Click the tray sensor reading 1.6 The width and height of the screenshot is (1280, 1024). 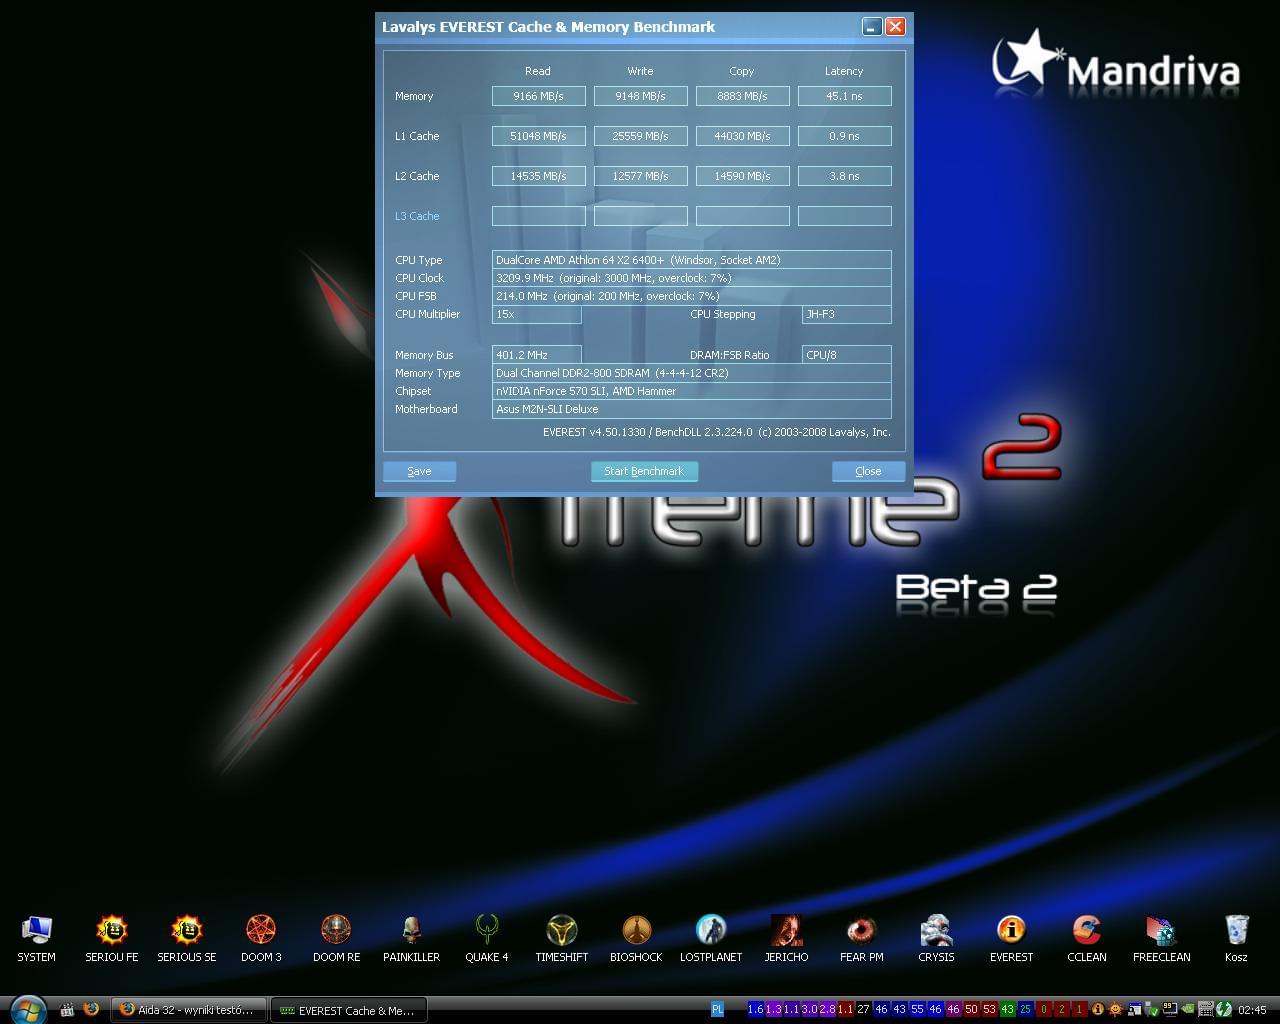coord(755,1010)
